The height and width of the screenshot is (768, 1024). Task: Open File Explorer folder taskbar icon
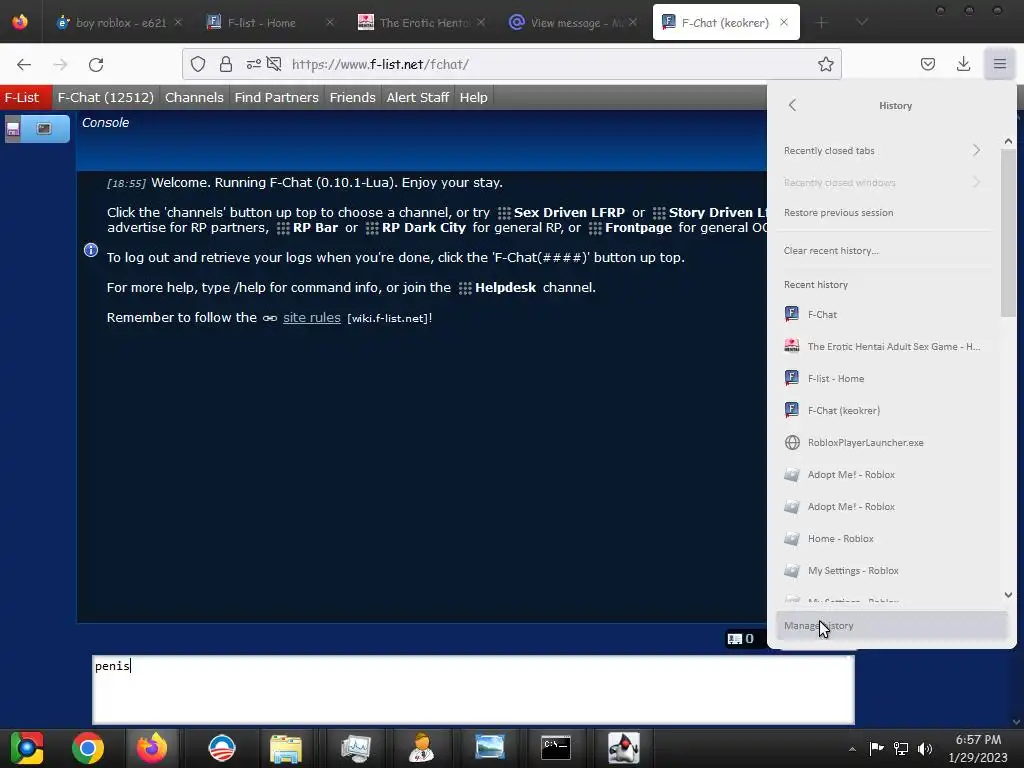tap(285, 748)
